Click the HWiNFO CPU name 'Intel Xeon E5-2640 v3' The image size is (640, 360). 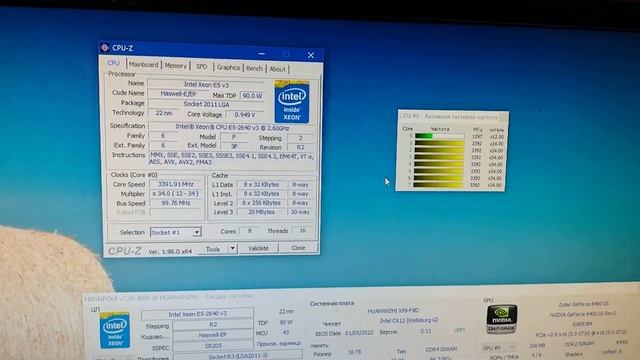point(197,314)
